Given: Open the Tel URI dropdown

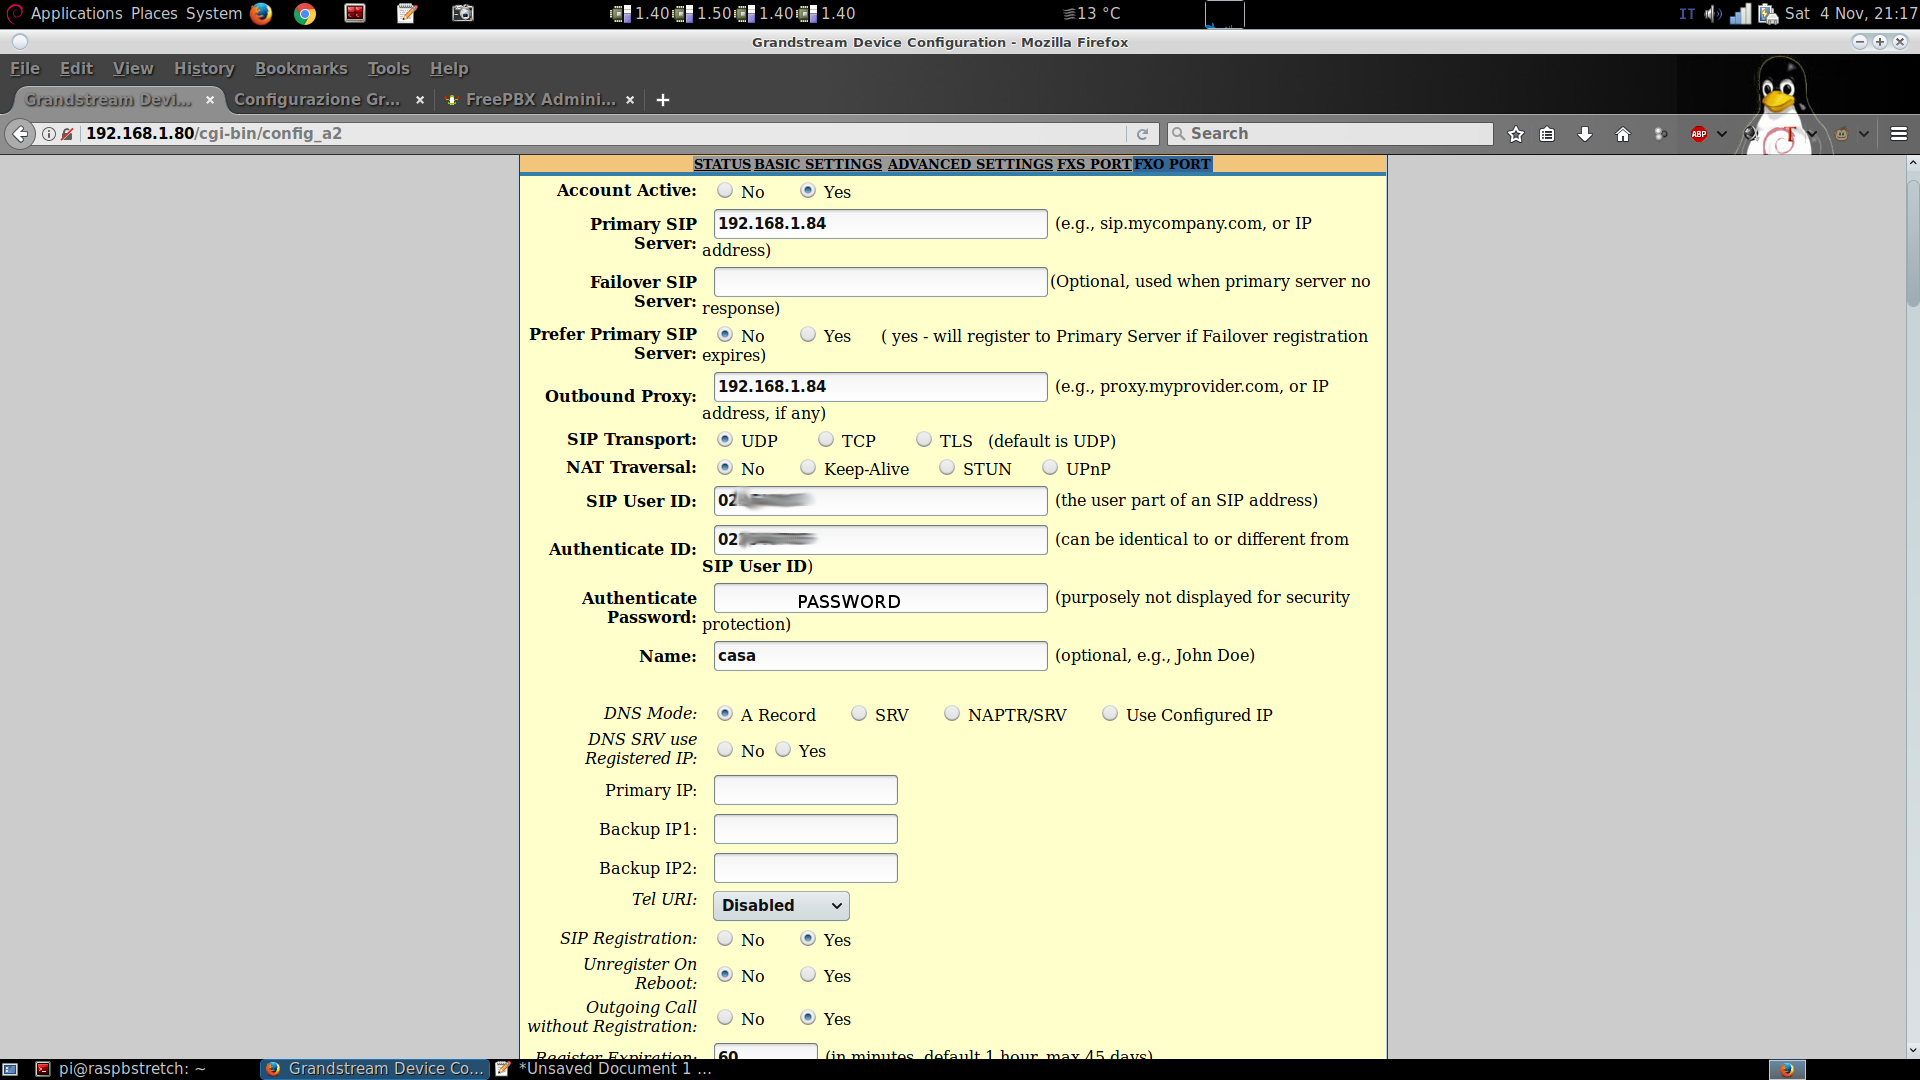Looking at the screenshot, I should (781, 906).
